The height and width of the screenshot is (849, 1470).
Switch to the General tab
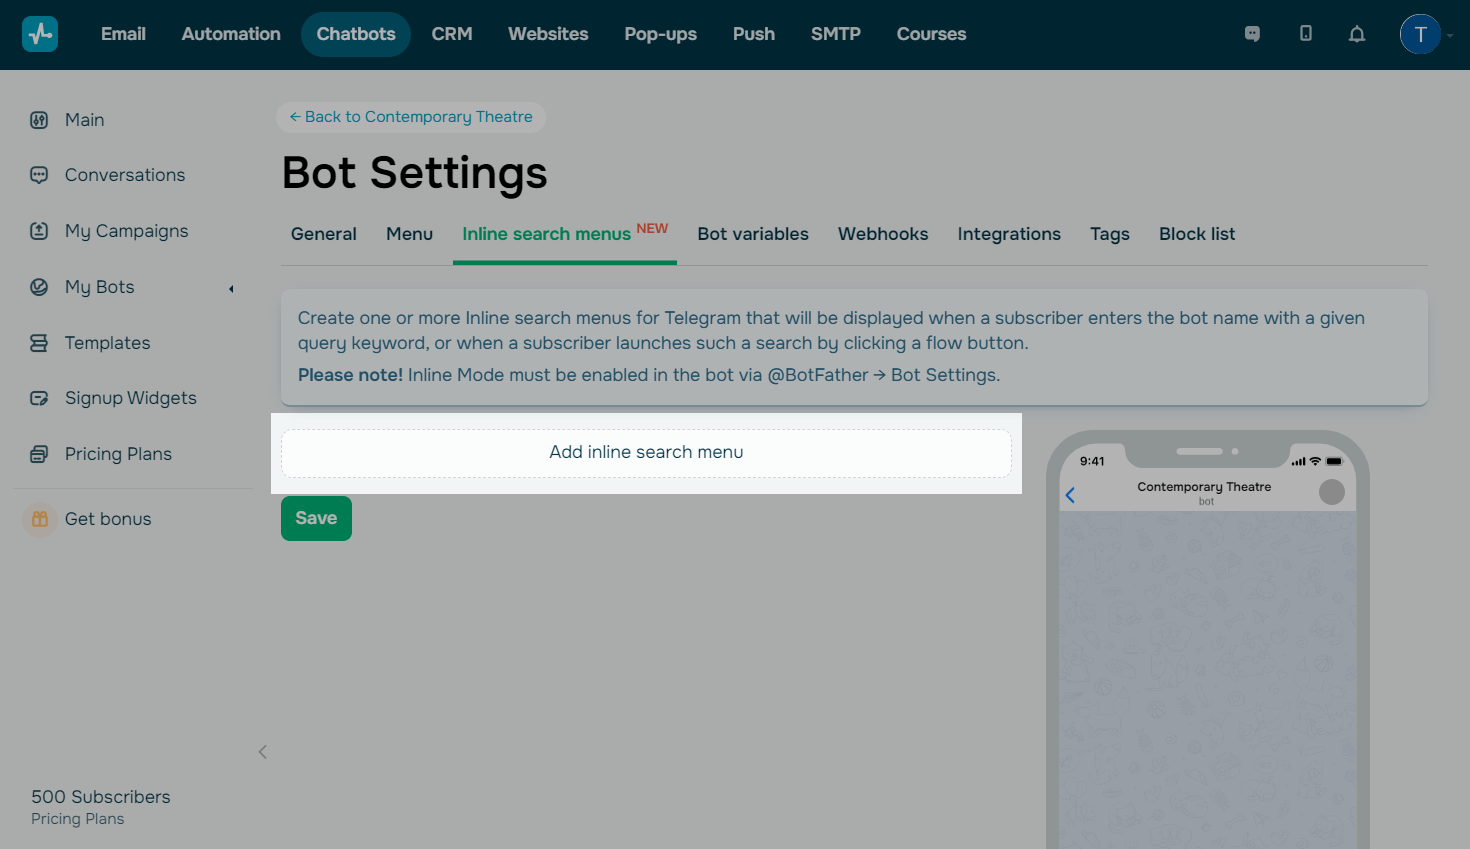click(324, 234)
